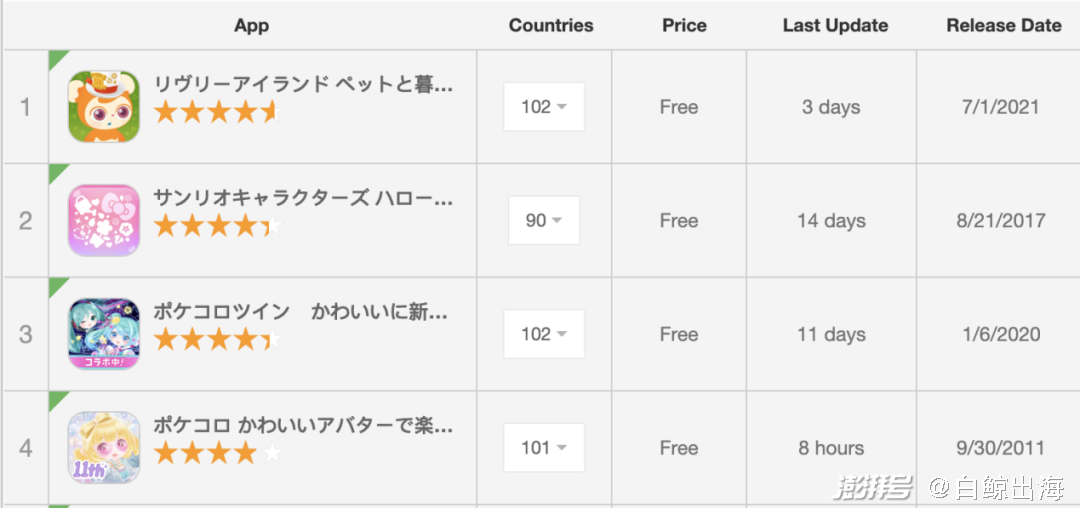The width and height of the screenshot is (1080, 508).
Task: Expand the 102 countries dropdown in row 1
Action: 544,107
